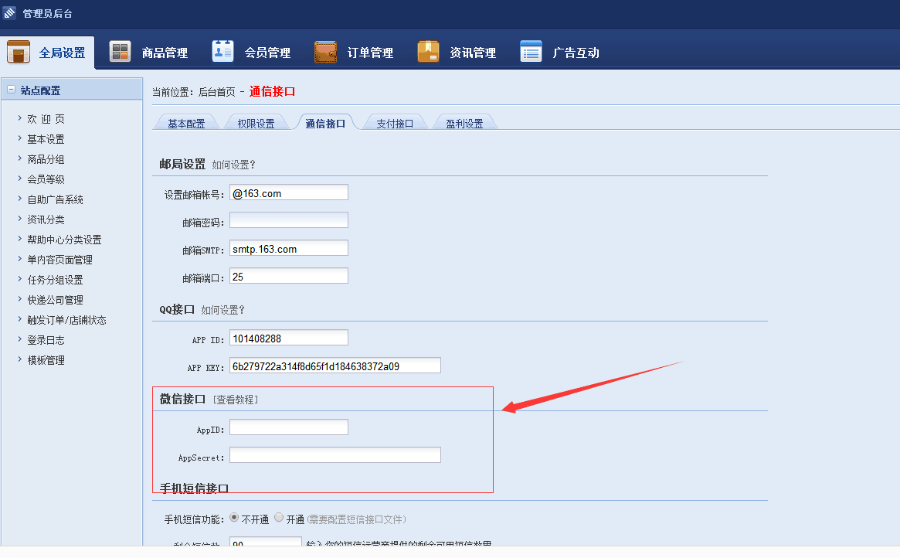Focus the 邮箱端口 input field
The height and width of the screenshot is (558, 900).
click(289, 276)
